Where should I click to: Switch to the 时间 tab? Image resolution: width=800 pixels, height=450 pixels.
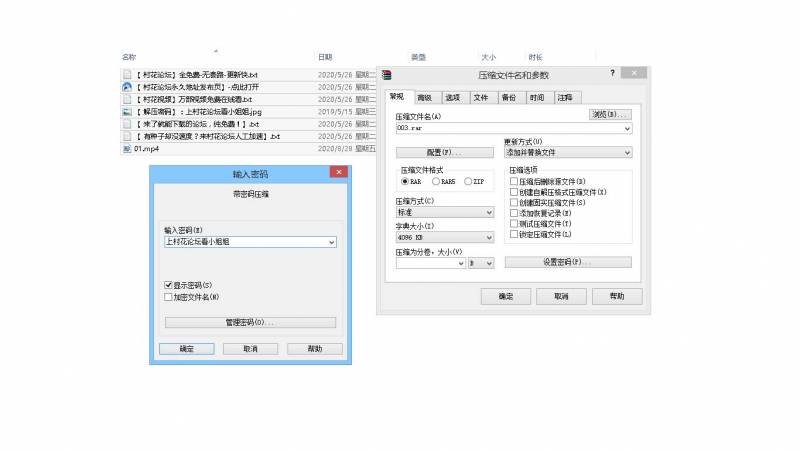[537, 97]
